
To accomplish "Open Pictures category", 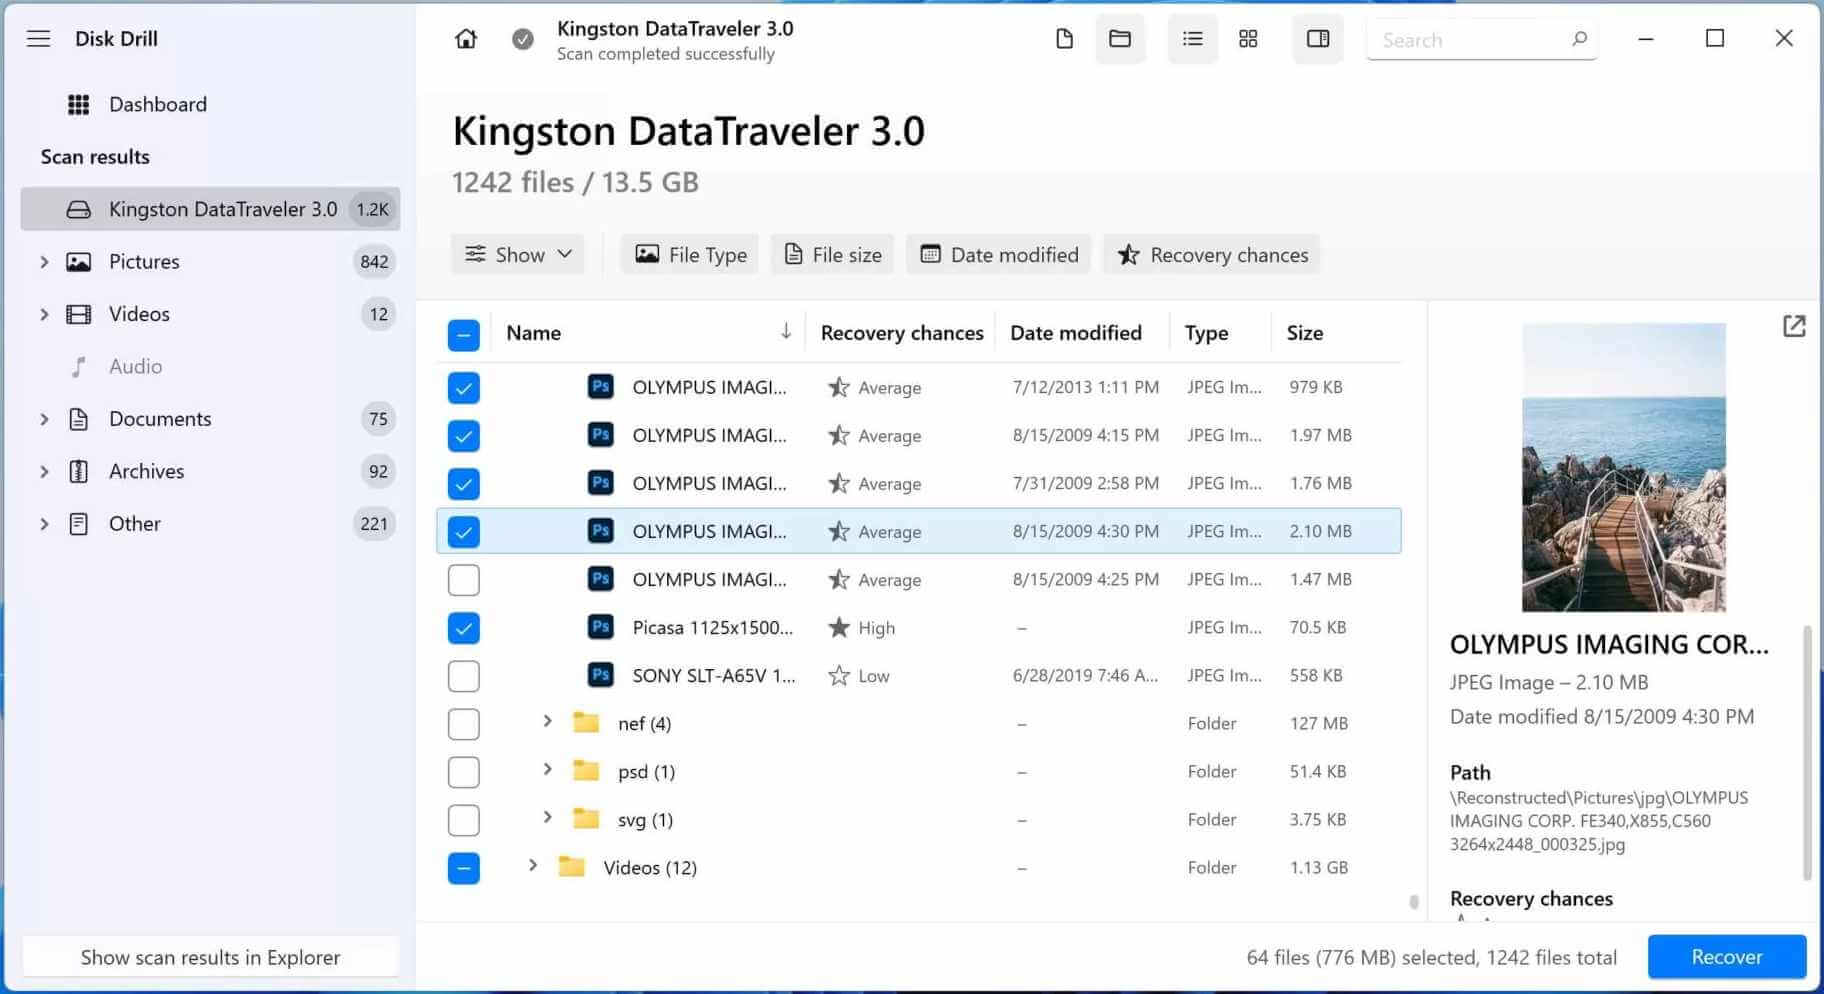I will click(x=144, y=262).
